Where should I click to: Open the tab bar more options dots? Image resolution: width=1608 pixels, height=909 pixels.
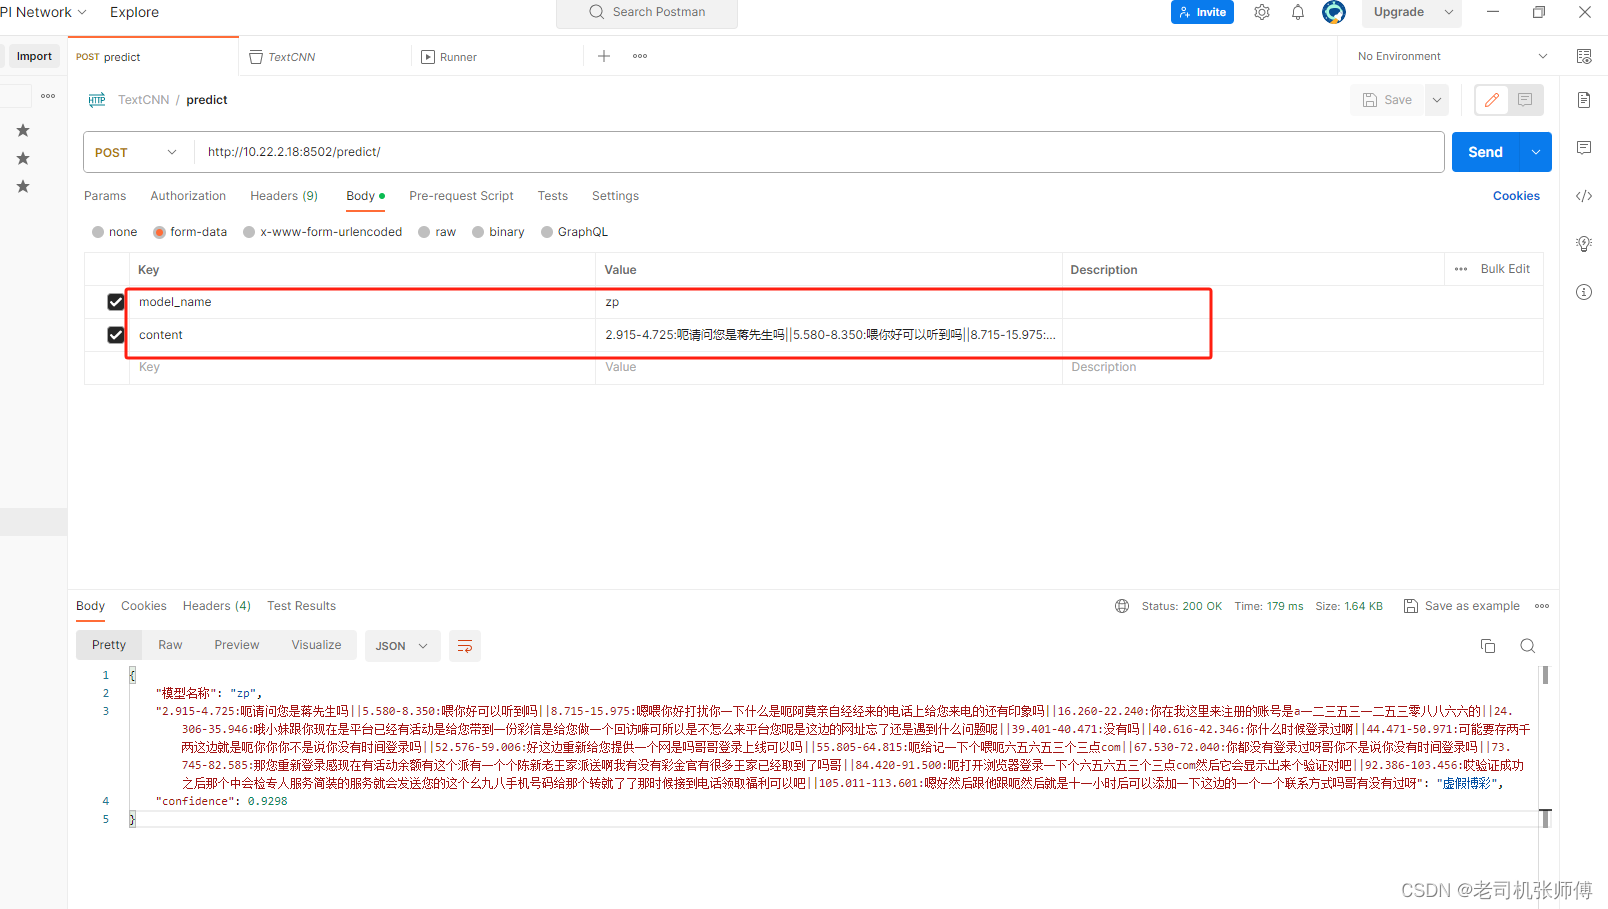point(640,56)
